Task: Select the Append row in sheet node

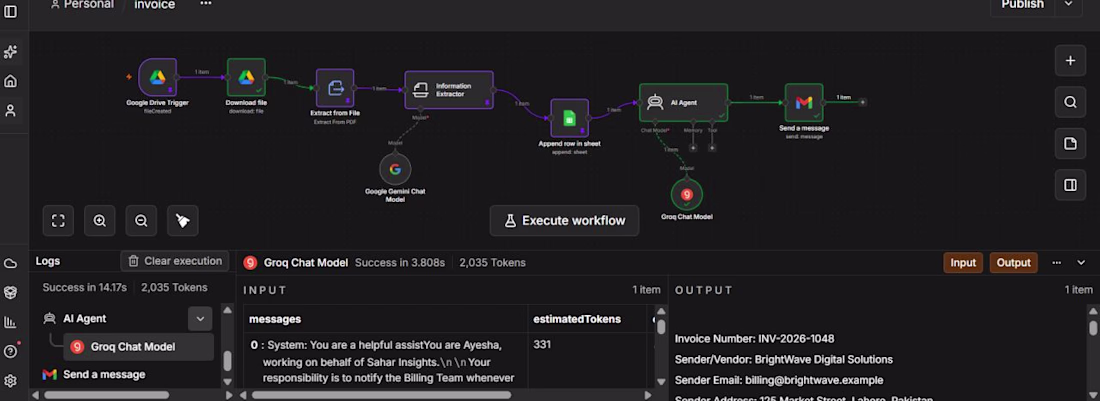Action: [x=570, y=118]
